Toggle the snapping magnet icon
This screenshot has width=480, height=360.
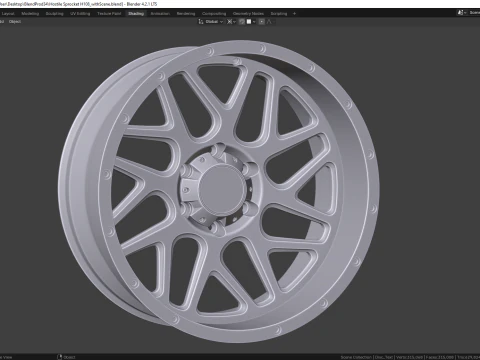(242, 22)
